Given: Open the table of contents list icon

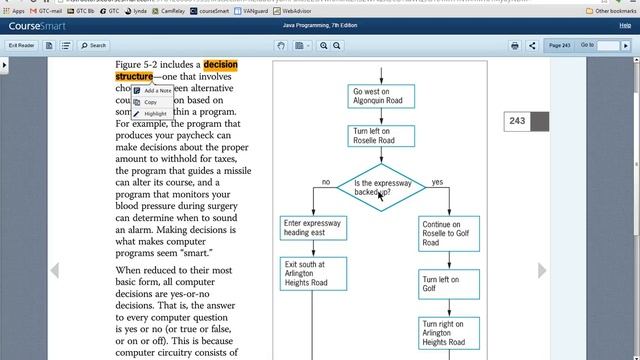Looking at the screenshot, I should (x=66, y=45).
